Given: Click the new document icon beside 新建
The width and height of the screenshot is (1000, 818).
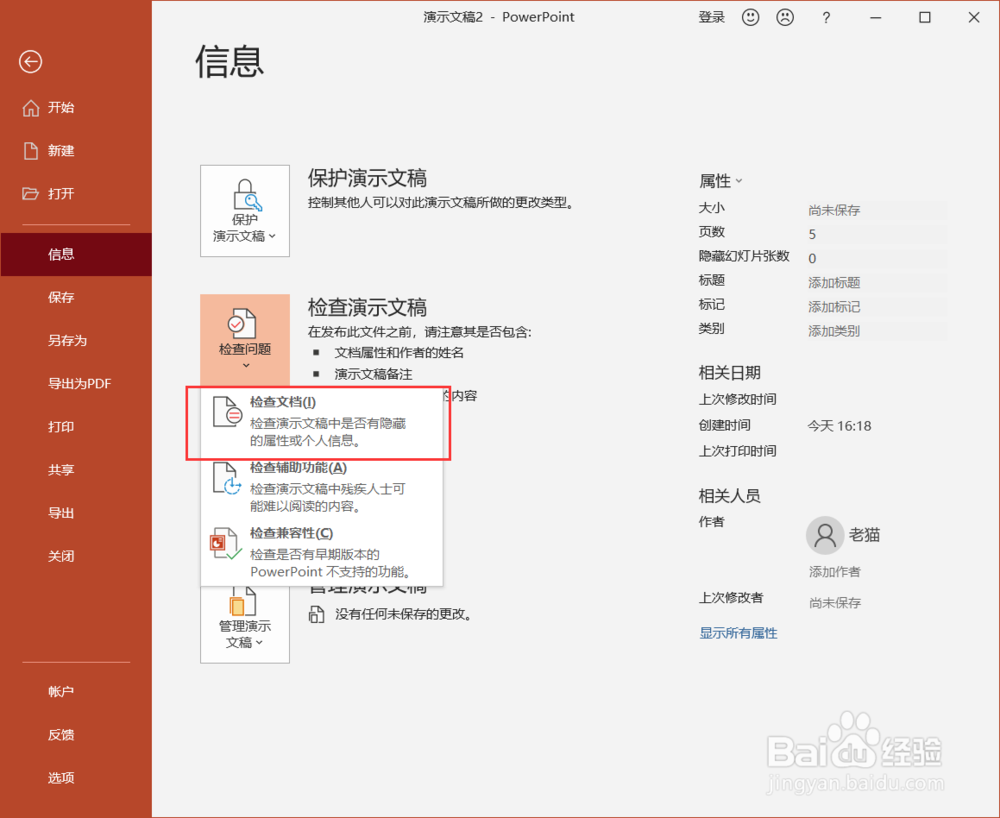Looking at the screenshot, I should (31, 151).
